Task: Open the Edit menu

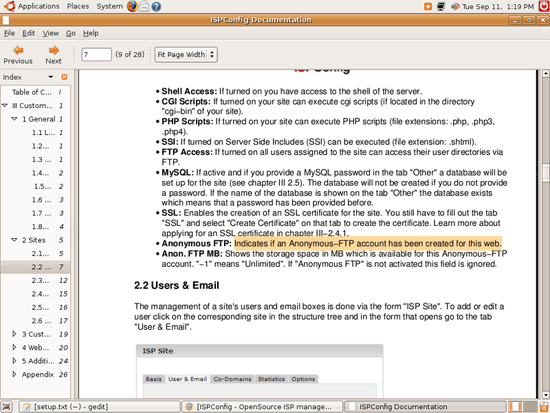Action: tap(28, 33)
